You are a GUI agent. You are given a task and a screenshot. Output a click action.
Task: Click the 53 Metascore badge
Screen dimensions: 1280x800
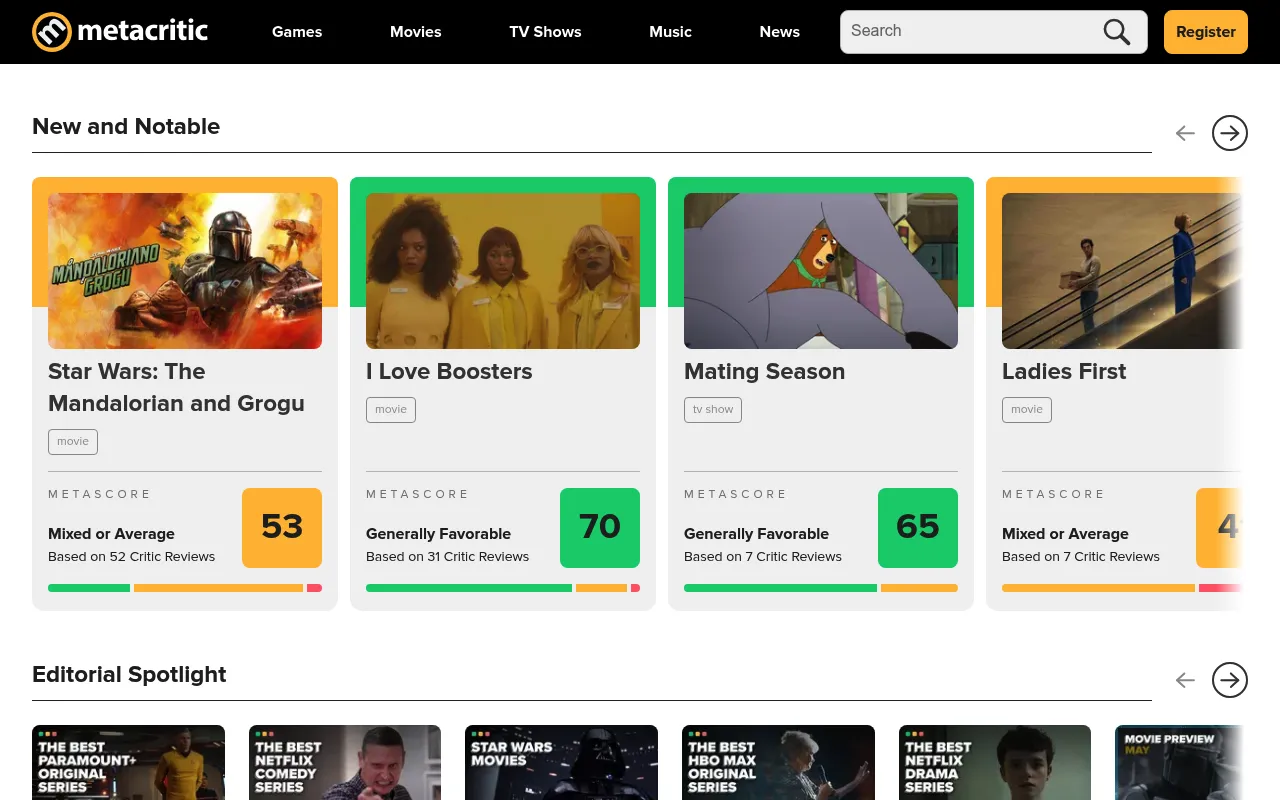pos(282,528)
